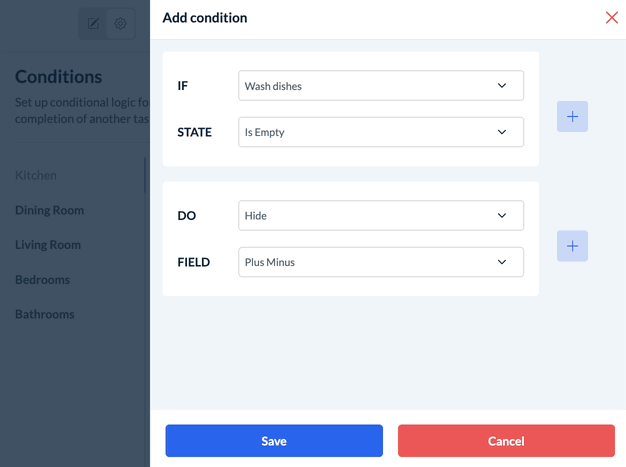
Task: Add another DO action with the plus icon
Action: pyautogui.click(x=572, y=245)
